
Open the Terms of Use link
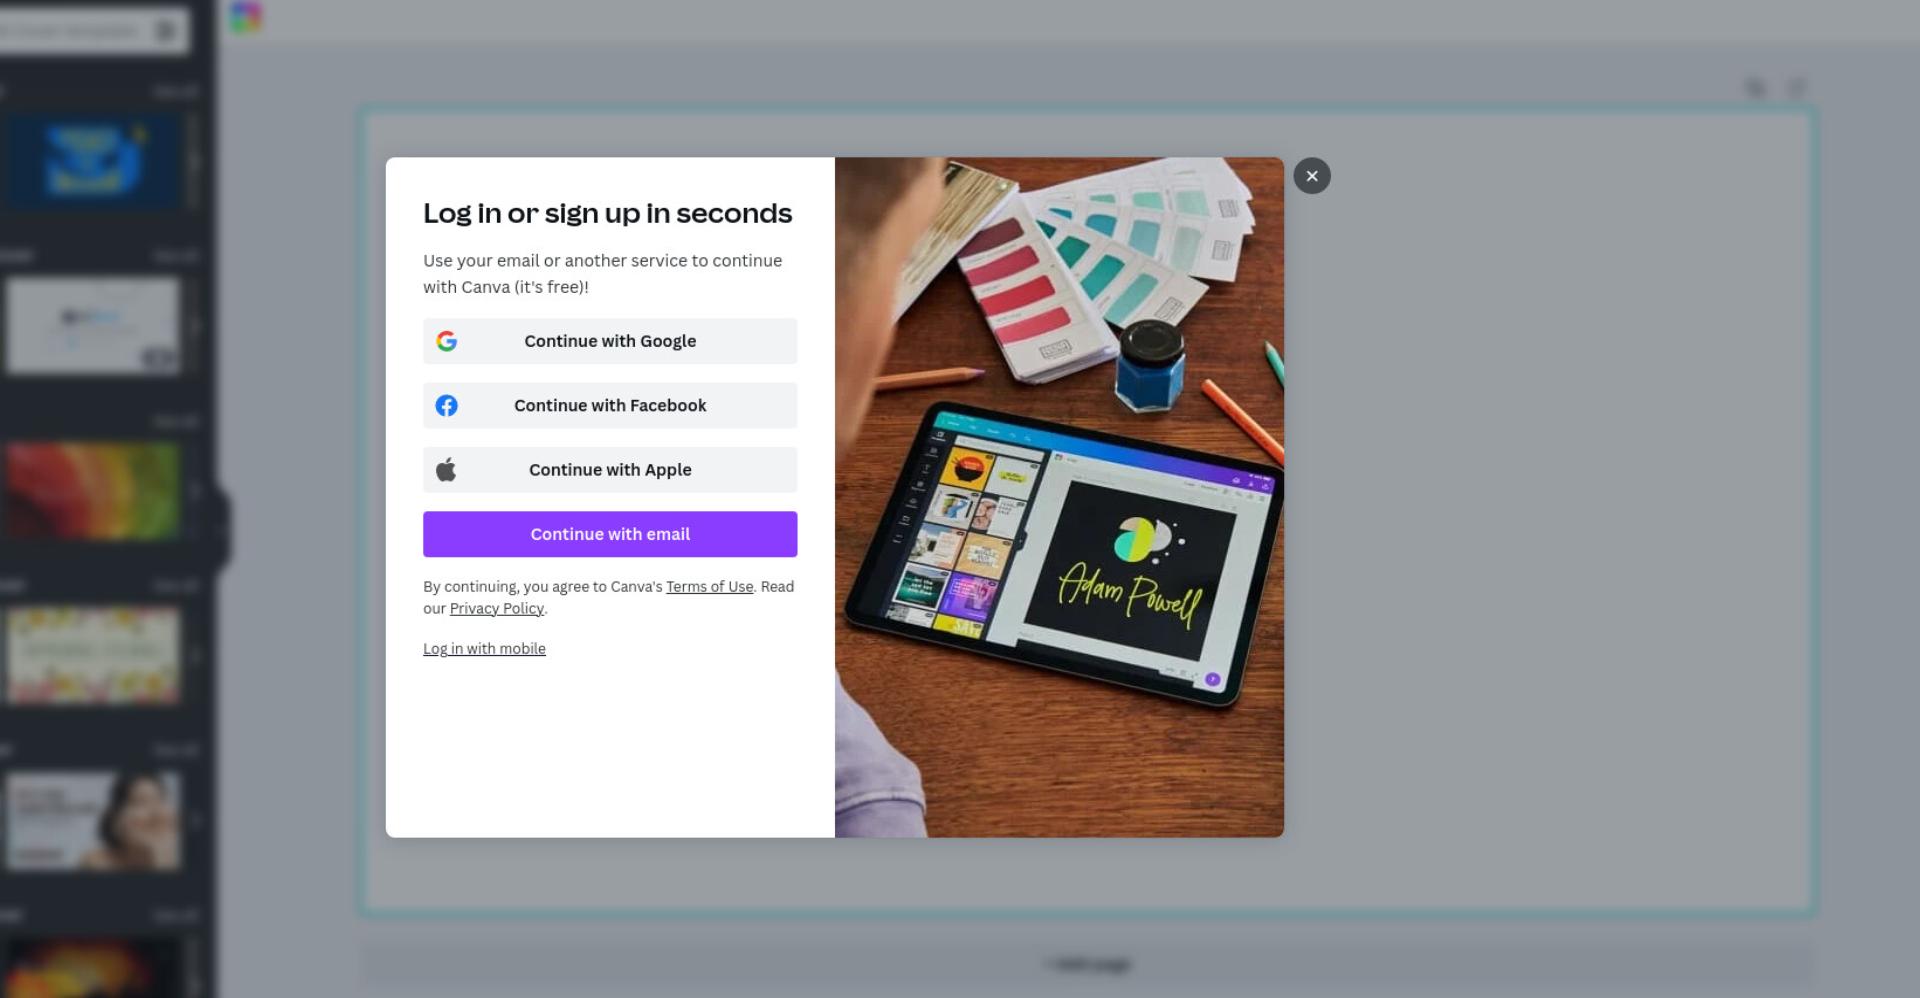(x=710, y=587)
